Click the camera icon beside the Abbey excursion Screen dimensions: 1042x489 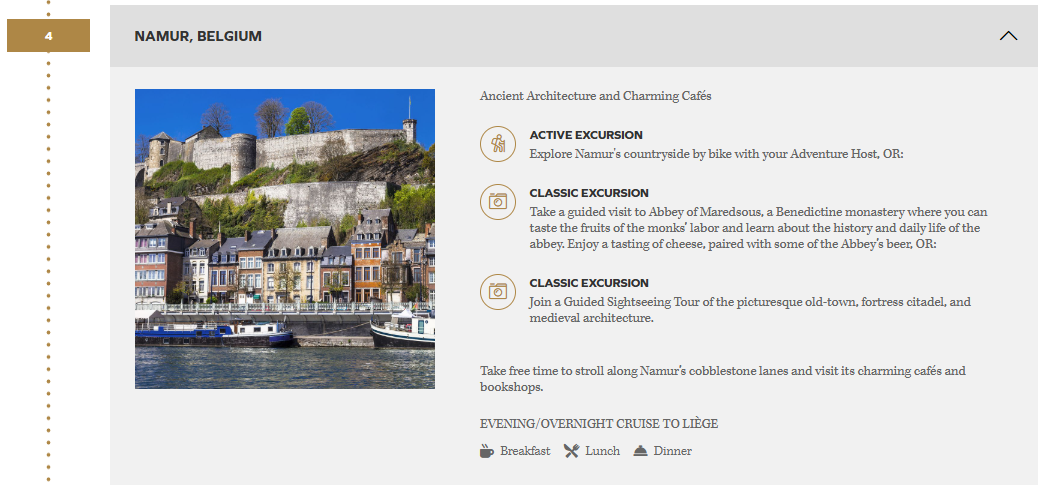coord(497,201)
